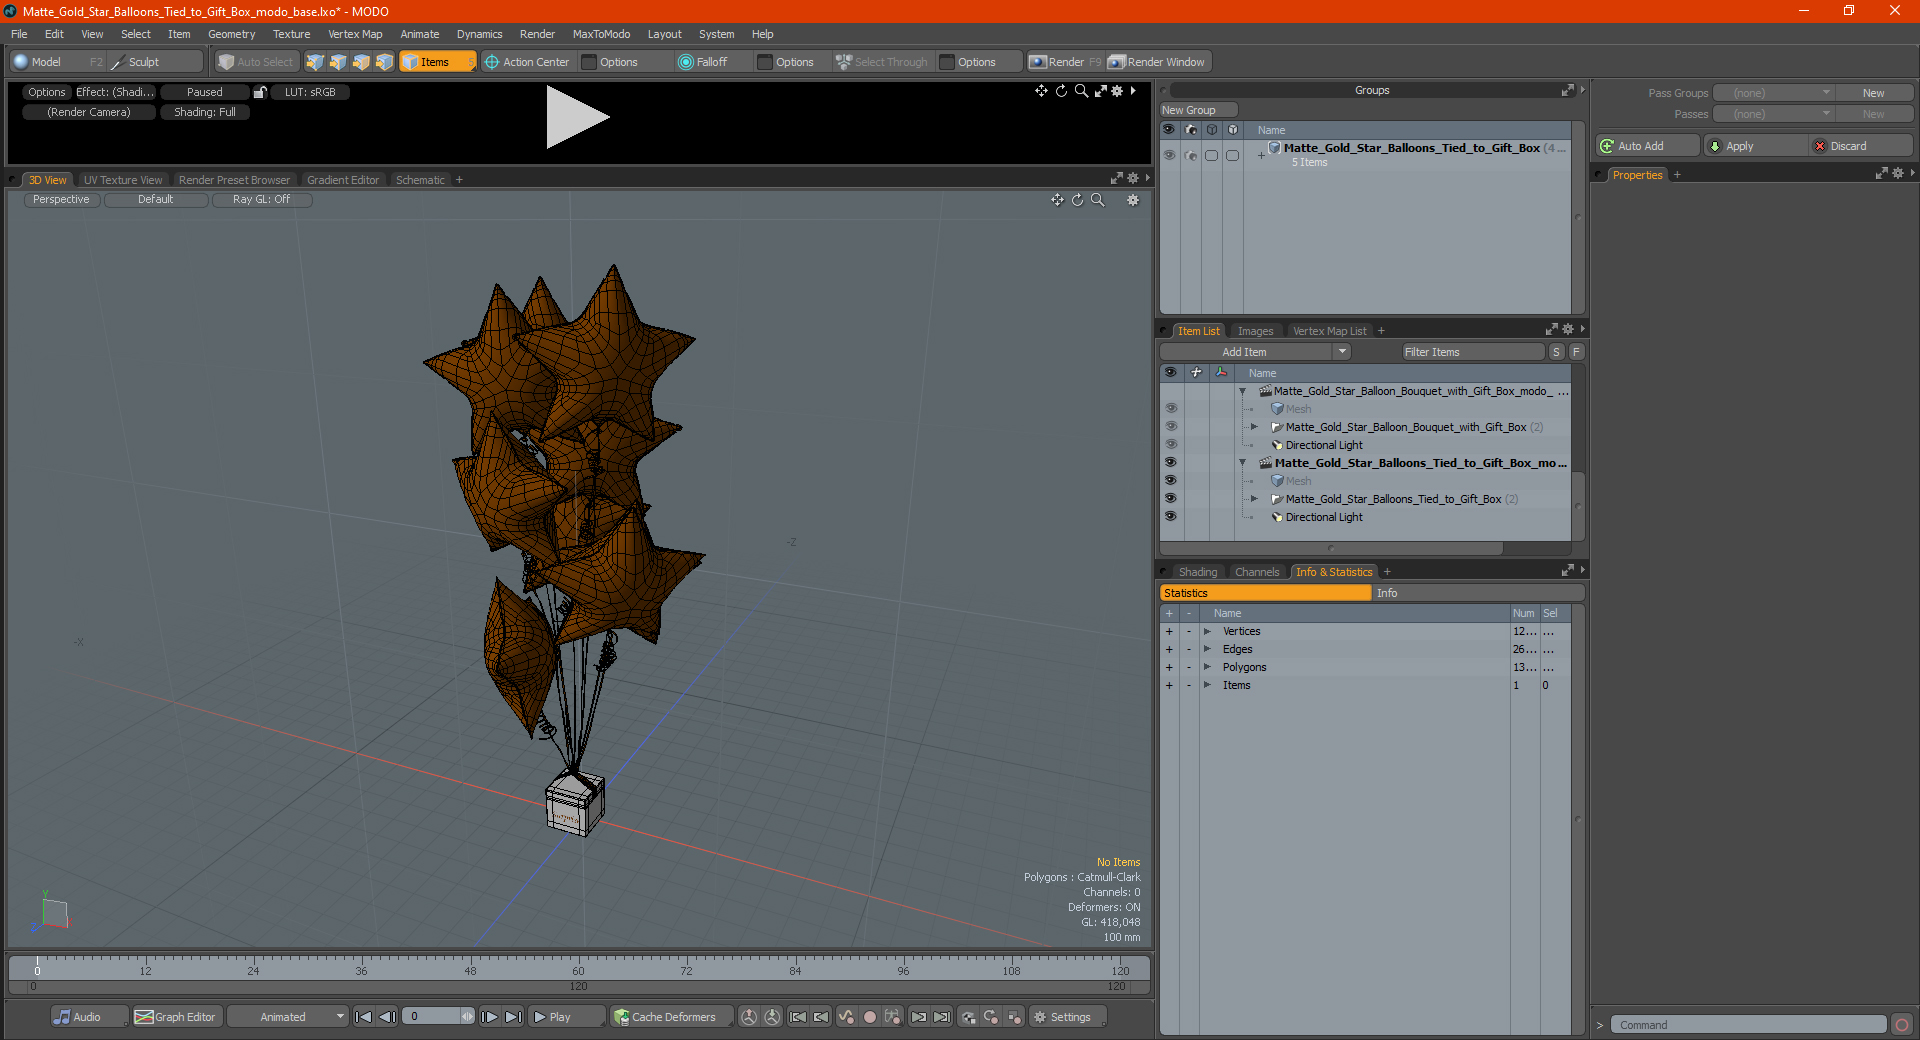
Task: Toggle visibility of Matte_Gold_Star_Balloons_Tied_to_Gift_Box scene row
Action: pyautogui.click(x=1170, y=462)
